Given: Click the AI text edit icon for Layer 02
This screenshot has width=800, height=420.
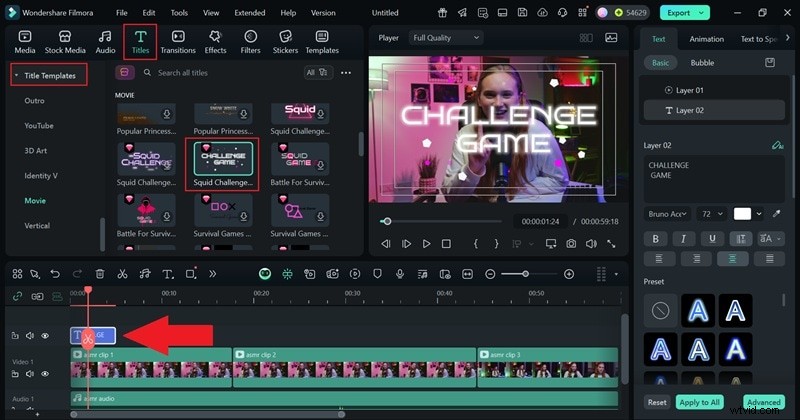Looking at the screenshot, I should coord(777,145).
